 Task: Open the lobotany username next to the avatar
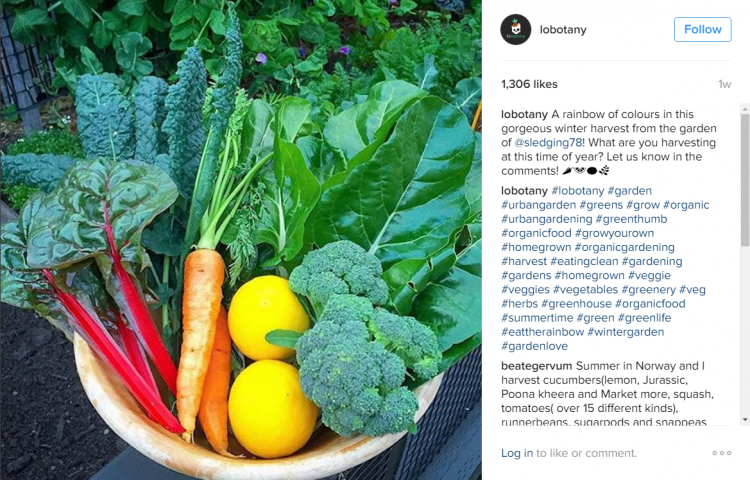(563, 30)
